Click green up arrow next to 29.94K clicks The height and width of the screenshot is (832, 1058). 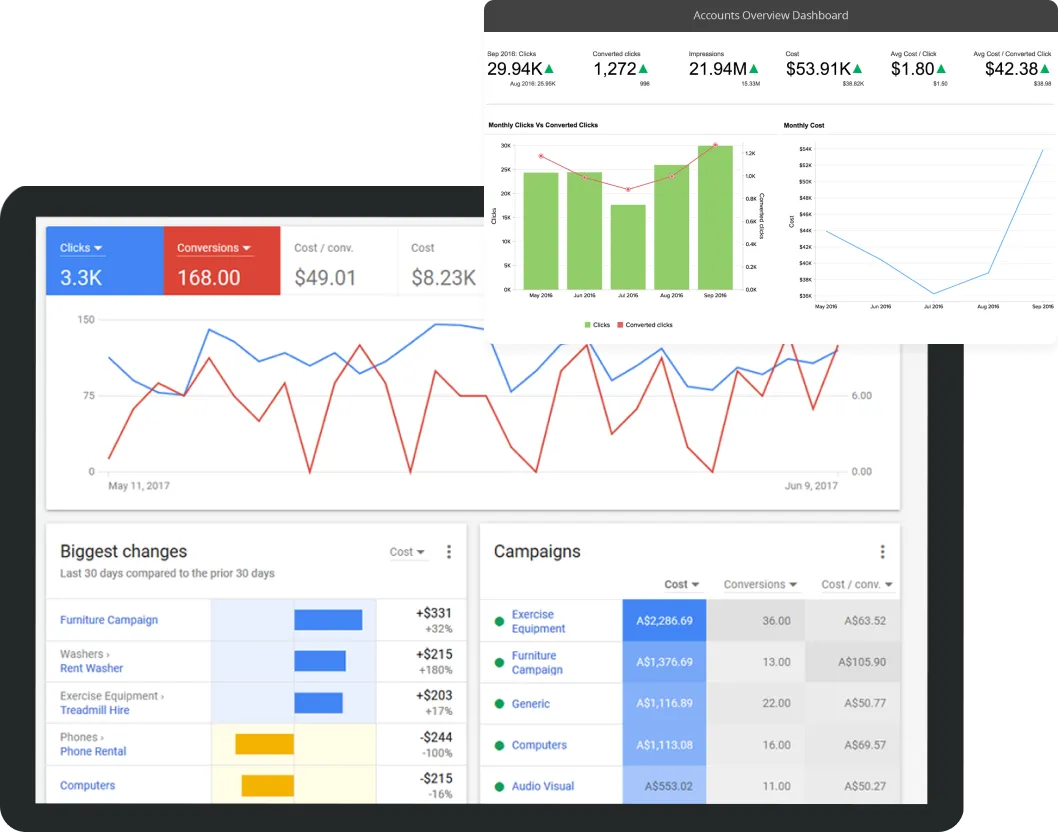point(549,69)
